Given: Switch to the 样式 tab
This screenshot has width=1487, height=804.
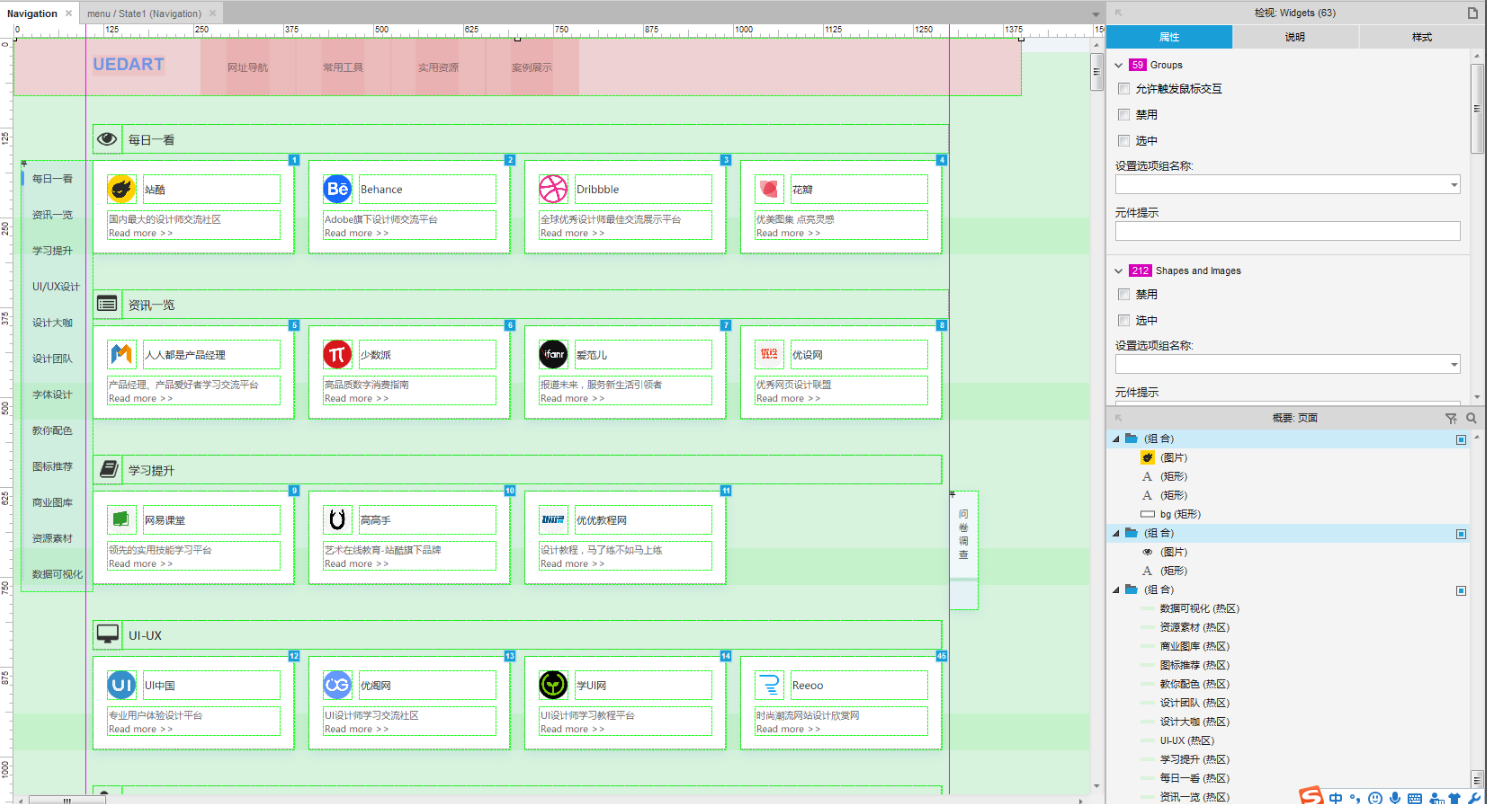Looking at the screenshot, I should (1421, 37).
